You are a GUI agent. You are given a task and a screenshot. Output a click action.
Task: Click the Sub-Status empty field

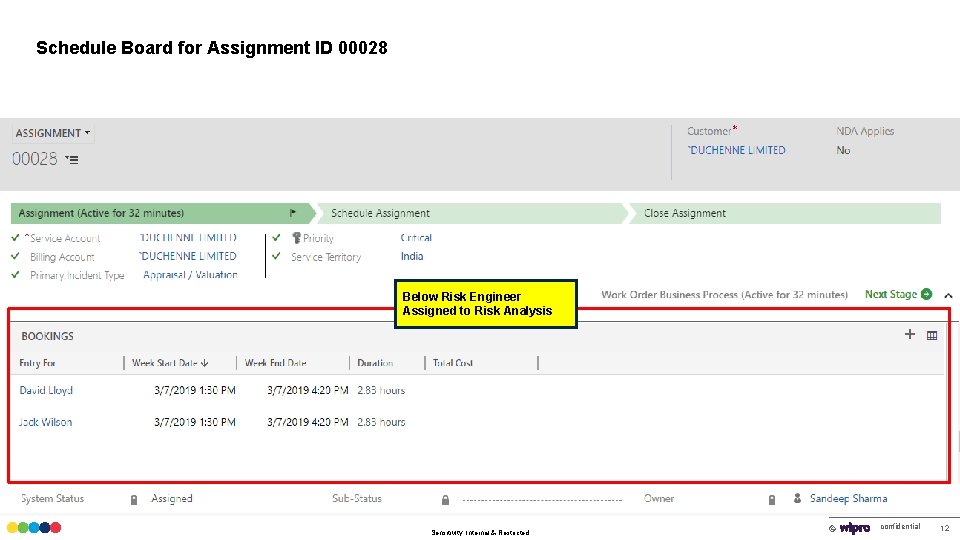(x=542, y=500)
